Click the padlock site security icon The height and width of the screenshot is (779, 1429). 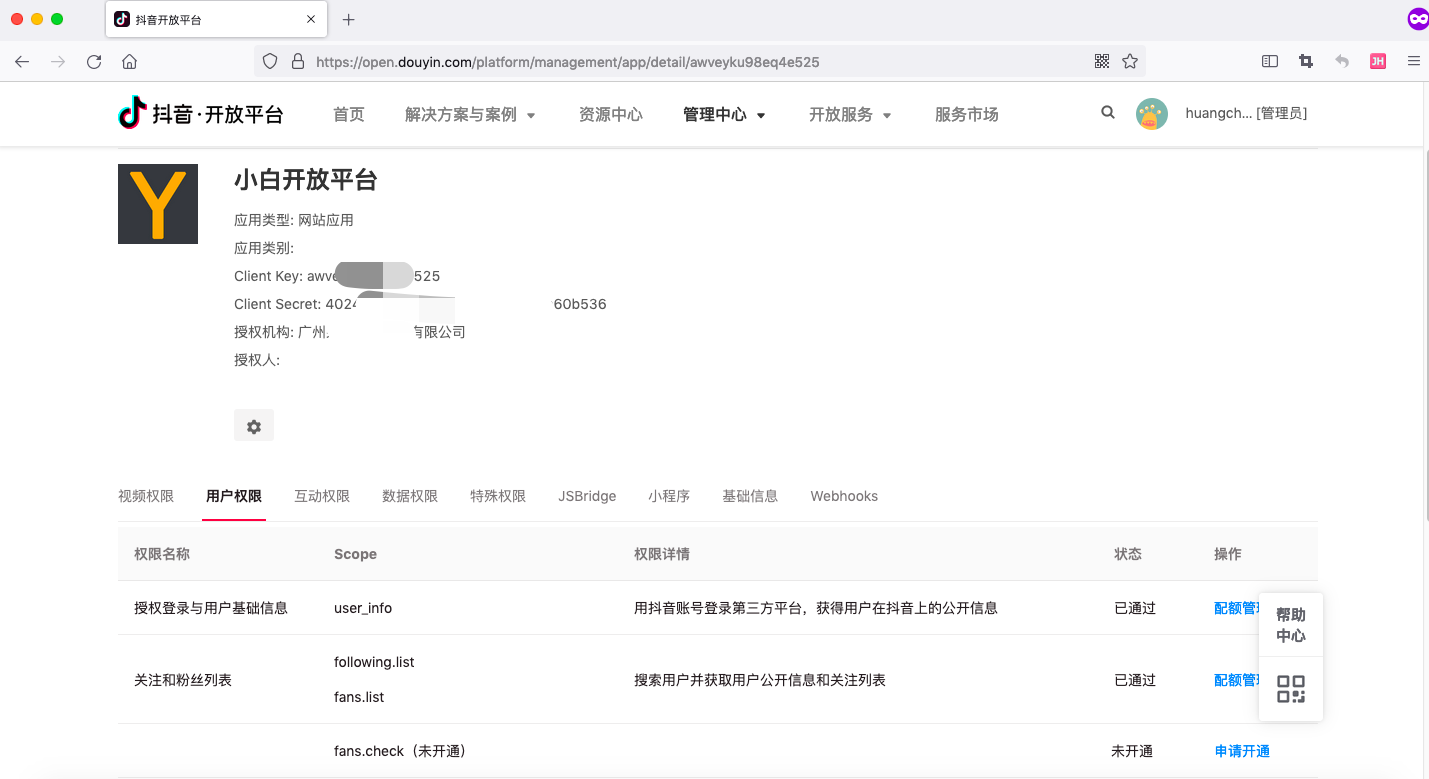tap(297, 61)
